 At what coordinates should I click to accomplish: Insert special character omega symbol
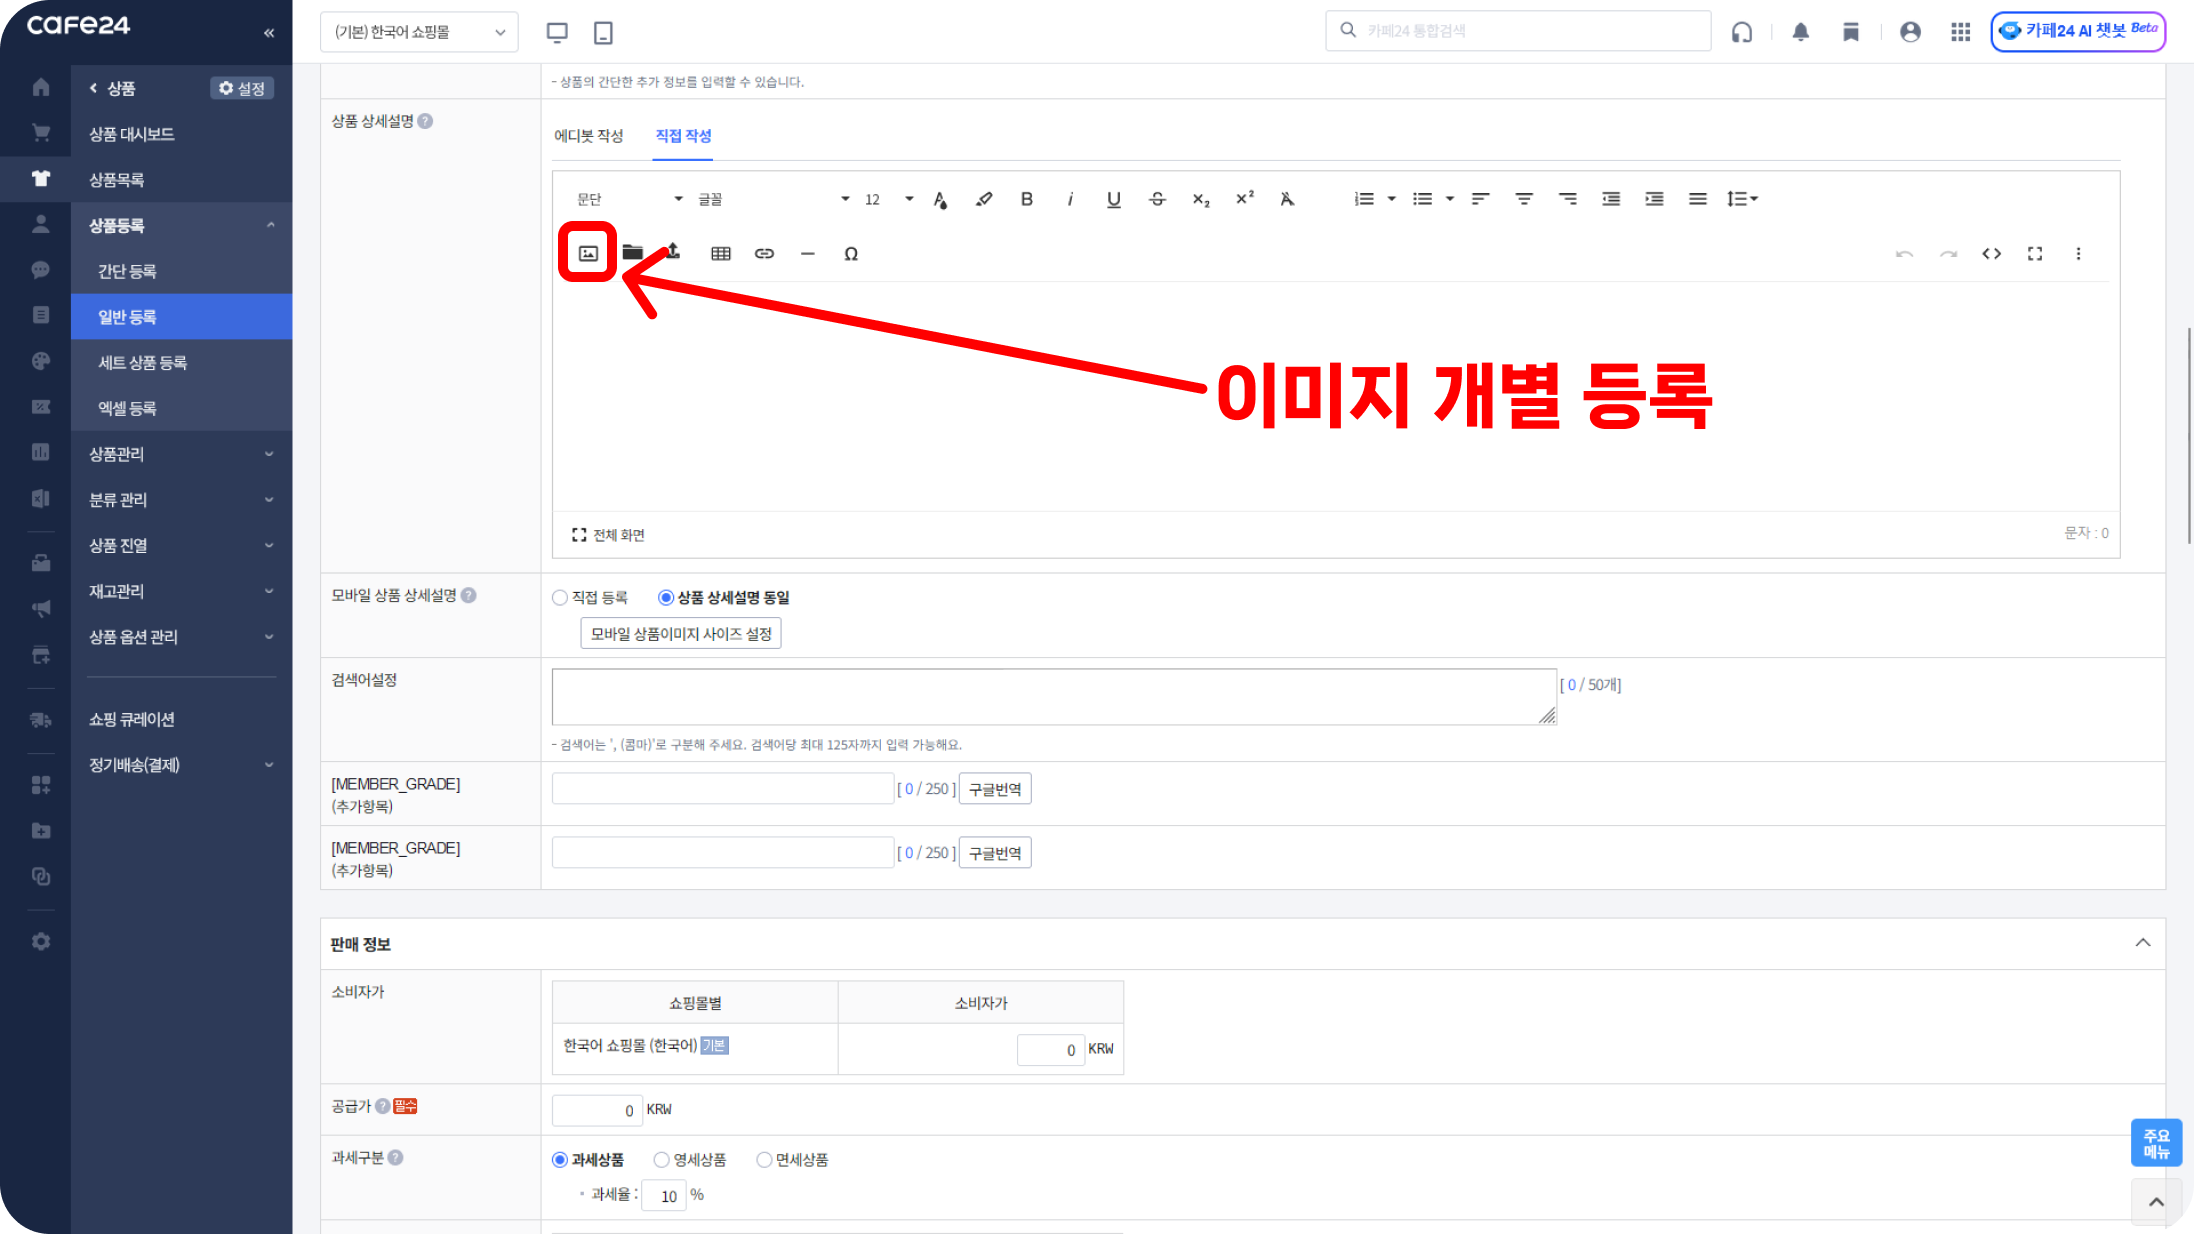point(851,254)
